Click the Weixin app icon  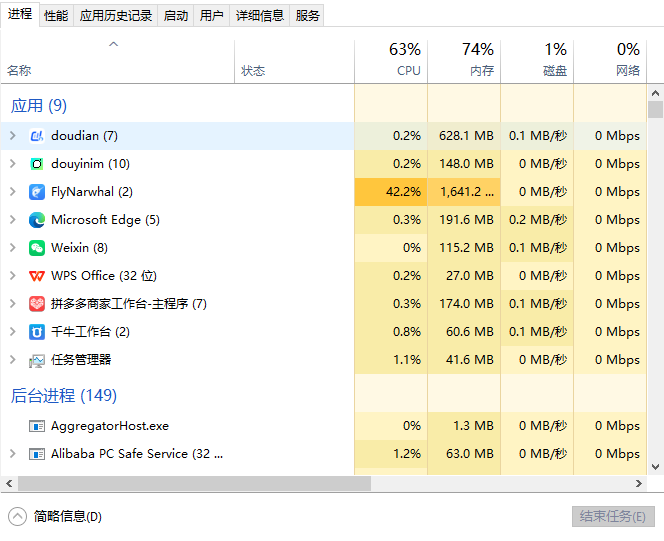[37, 248]
